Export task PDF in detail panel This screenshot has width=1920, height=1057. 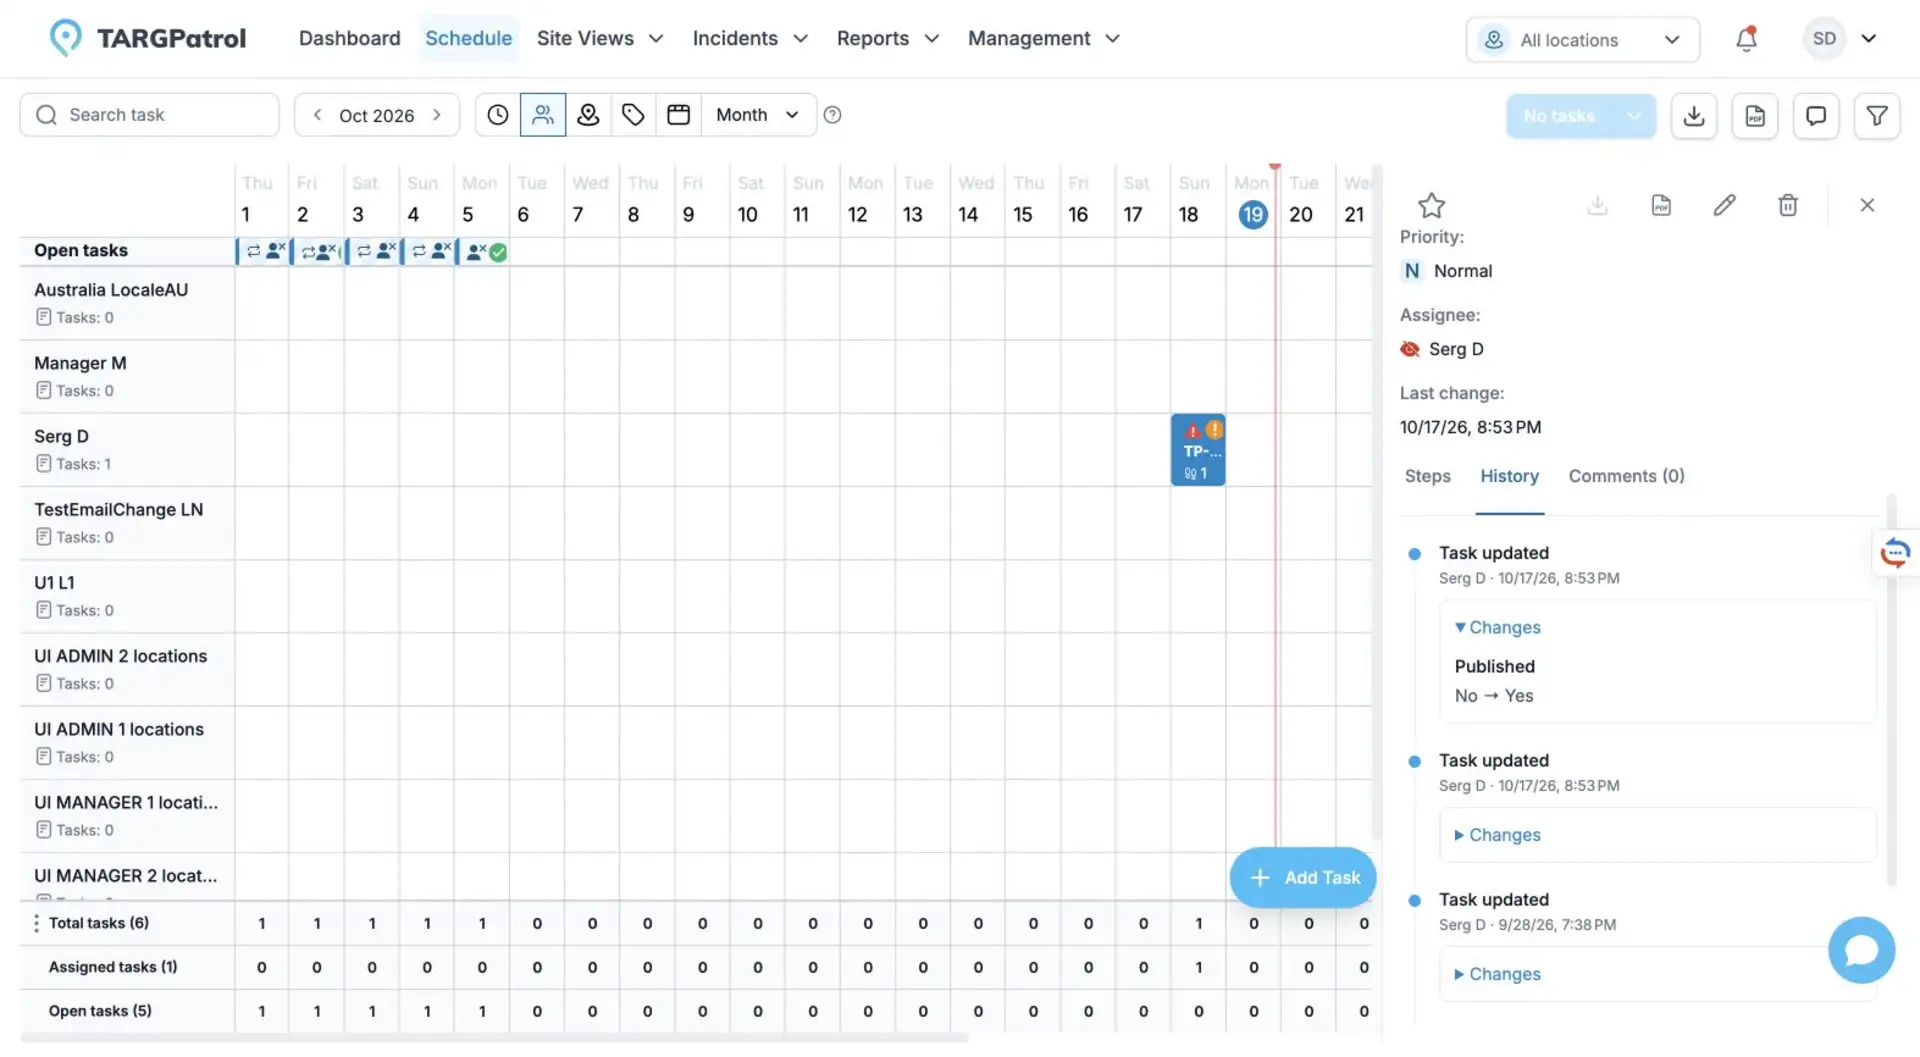click(1661, 205)
